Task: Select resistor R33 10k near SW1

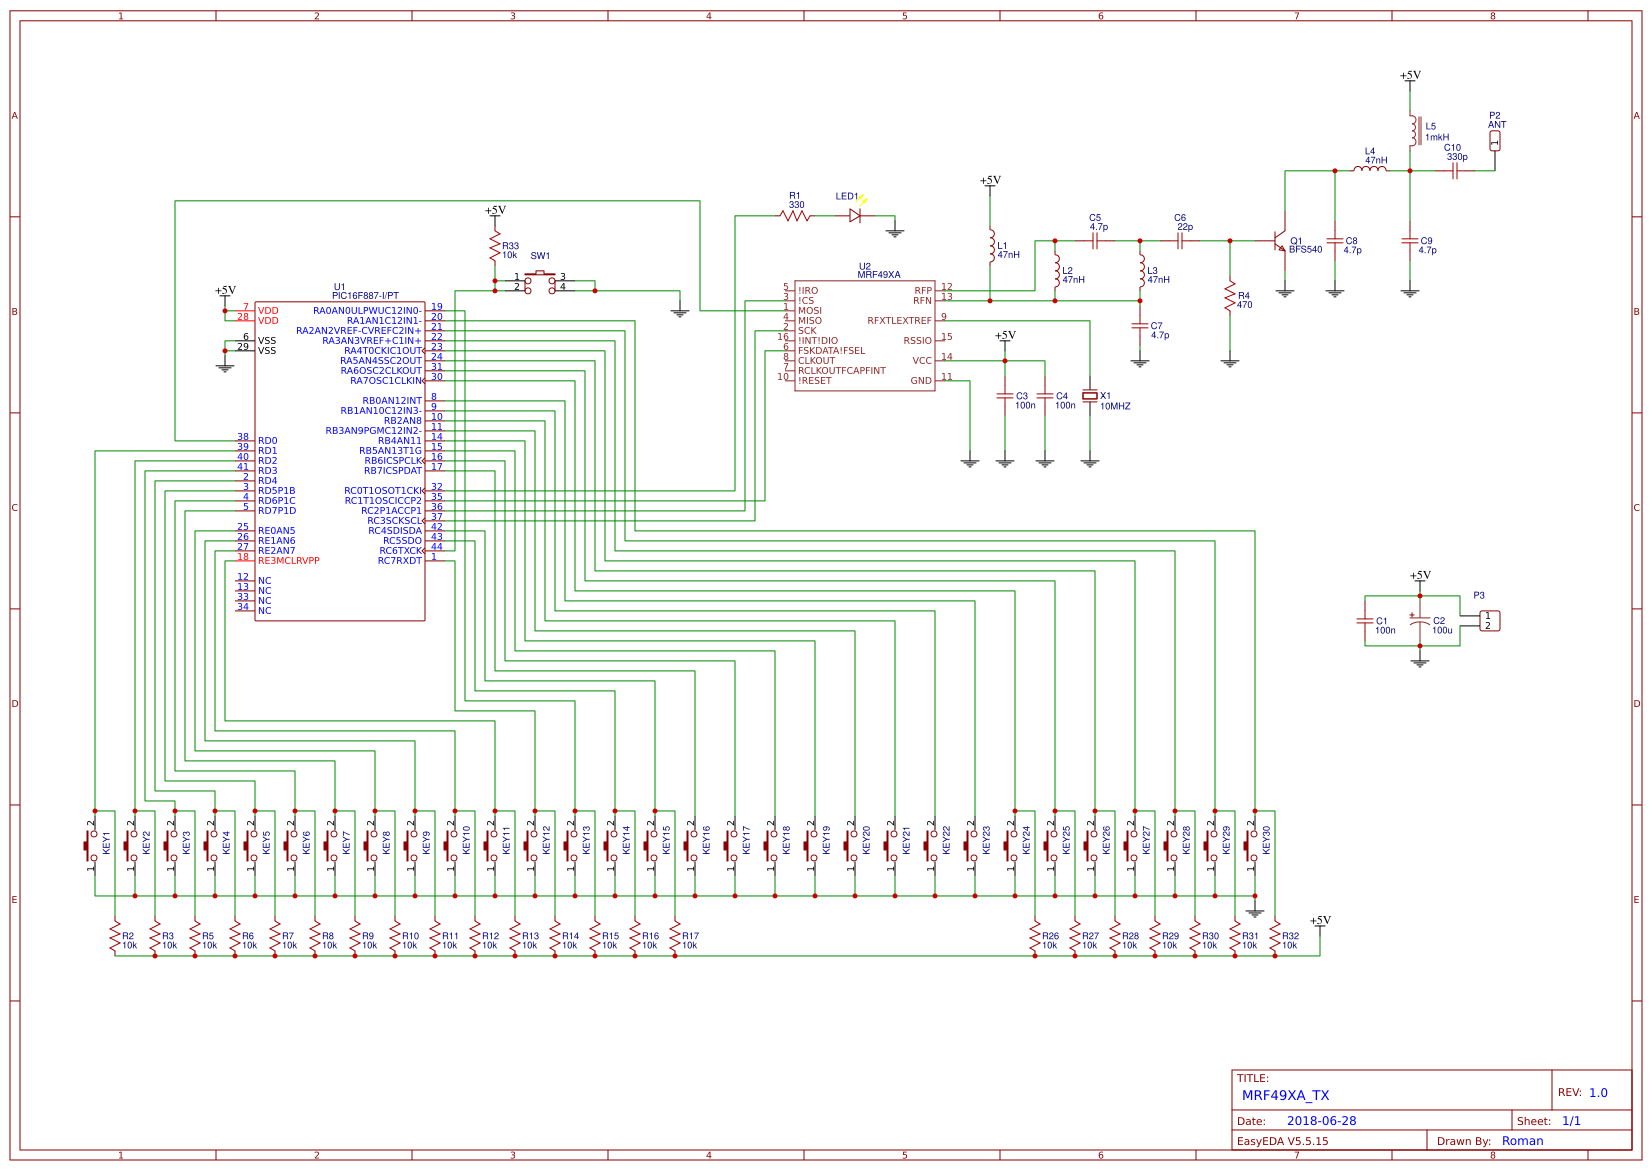Action: (497, 243)
